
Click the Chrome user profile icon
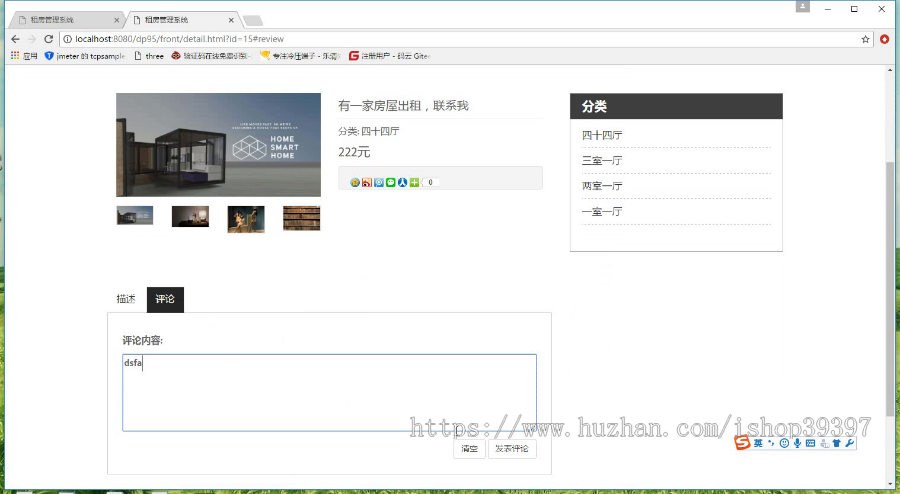[x=802, y=6]
